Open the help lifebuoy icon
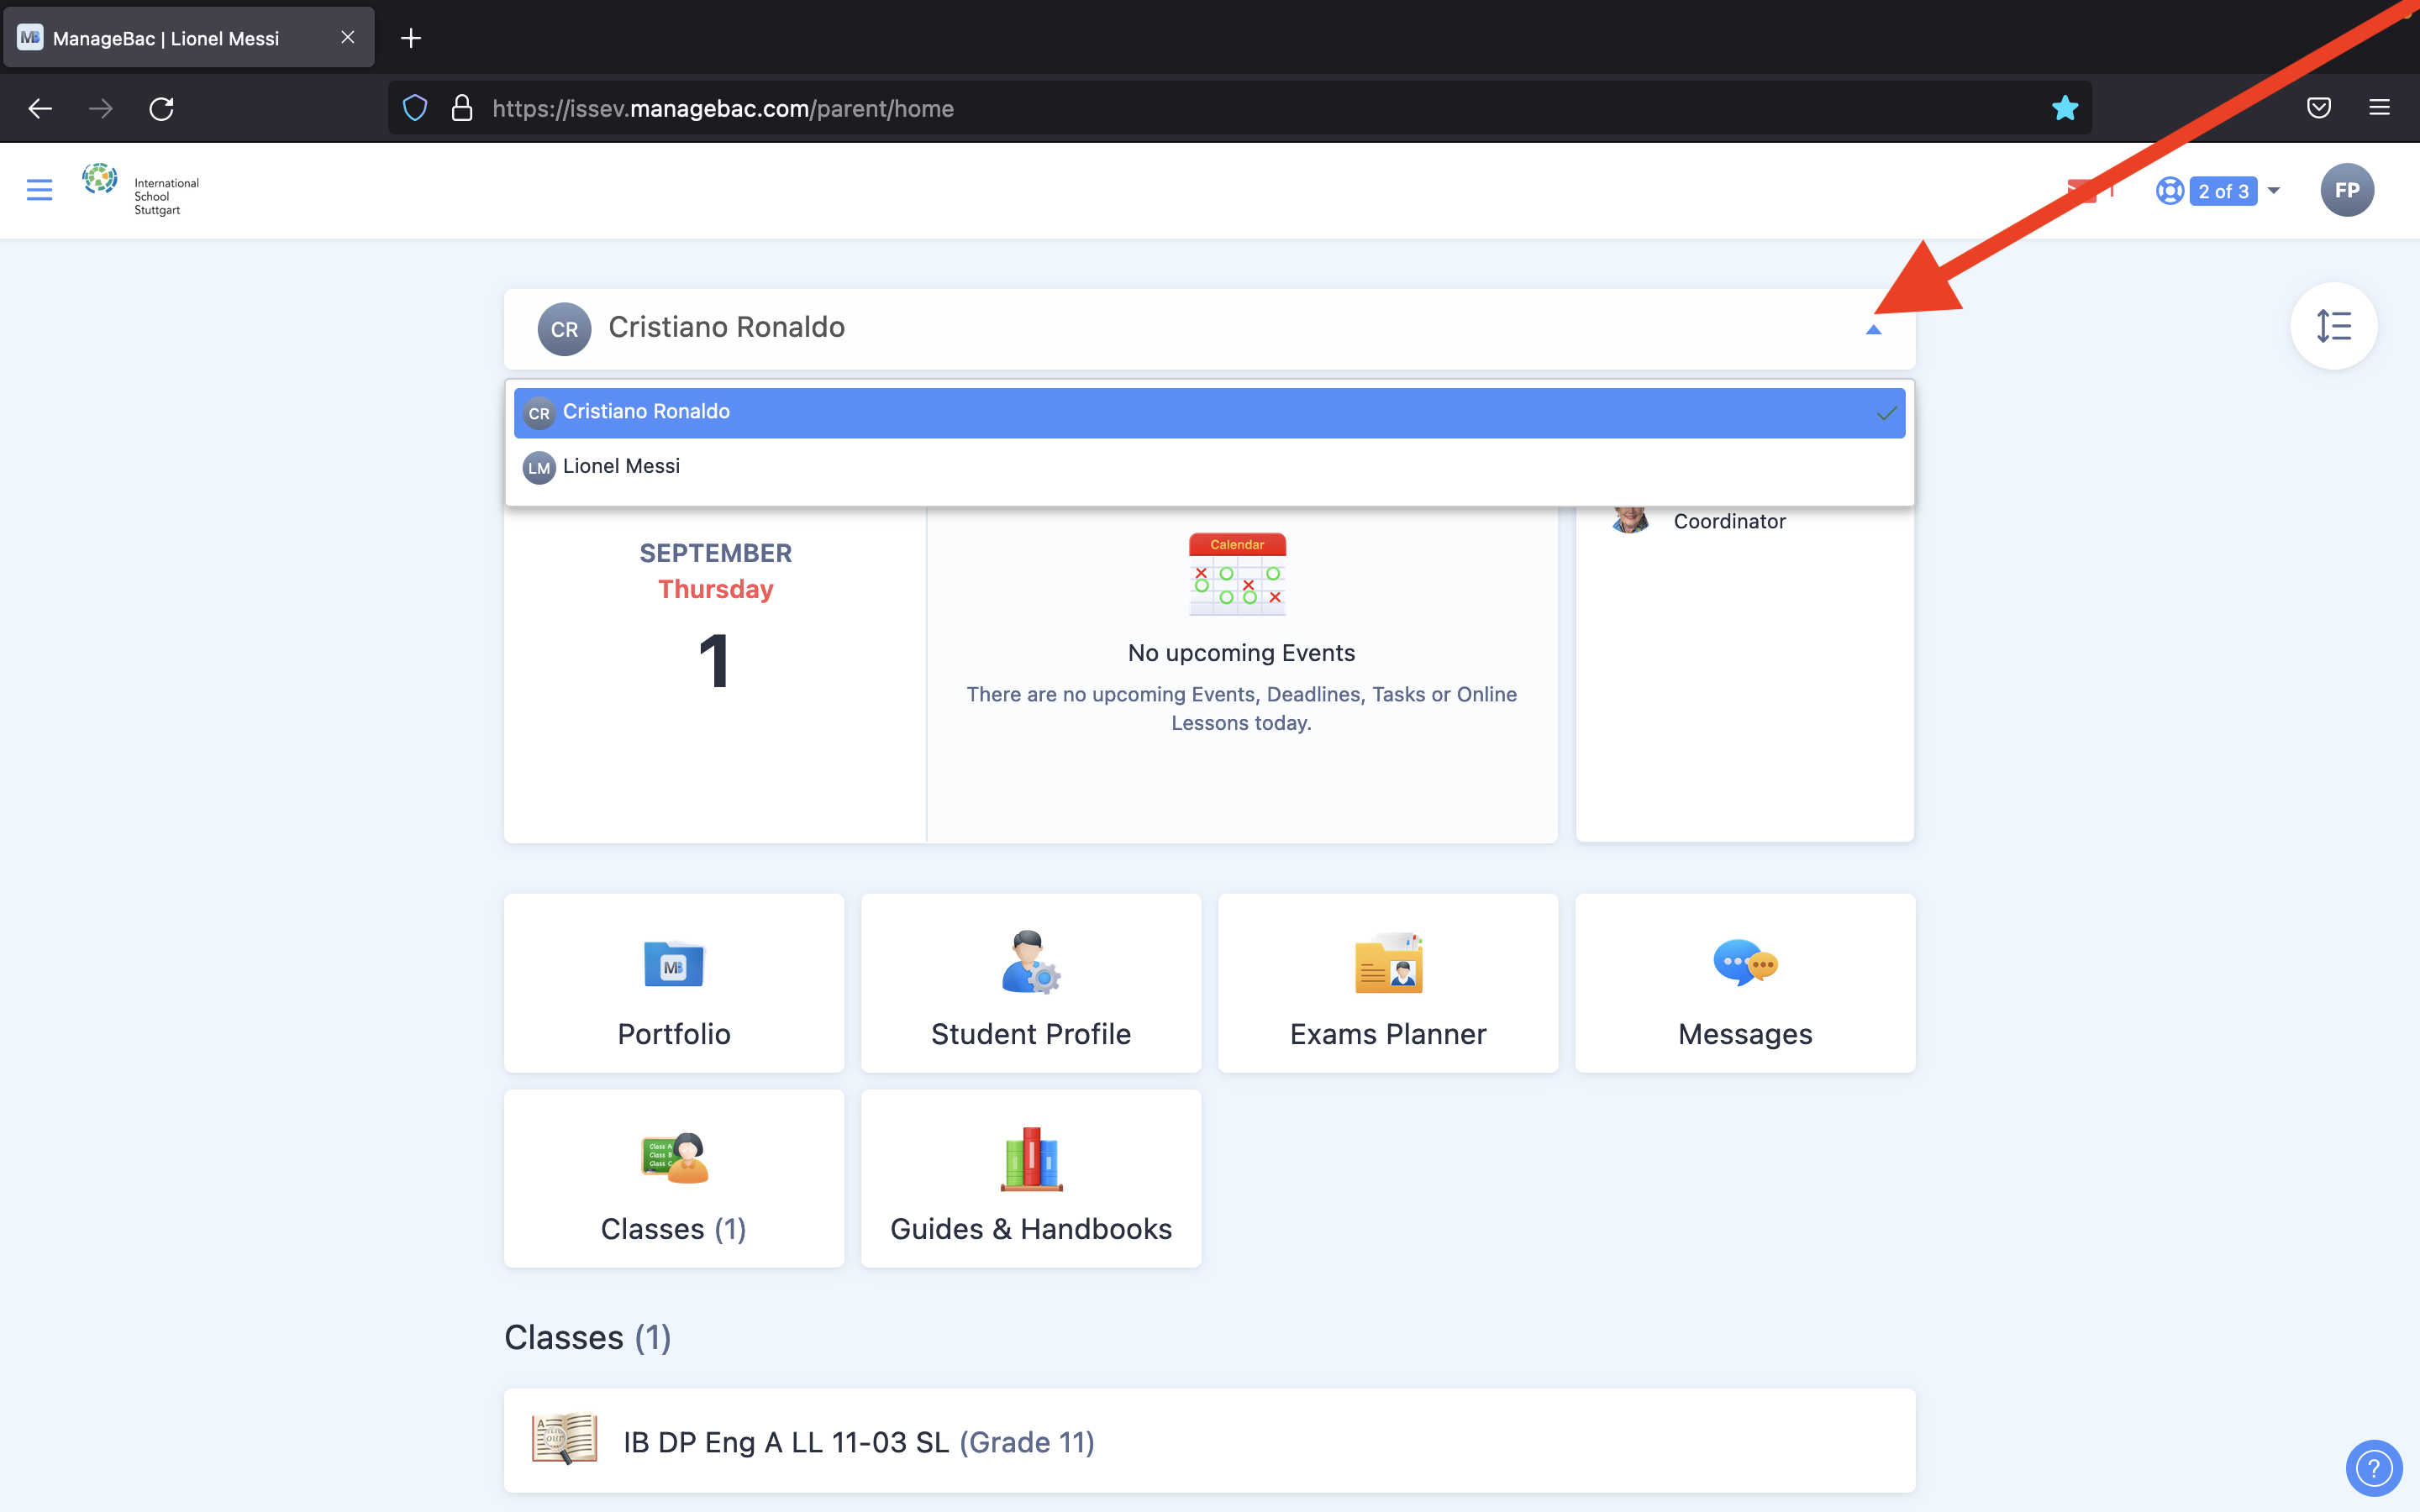Image resolution: width=2420 pixels, height=1512 pixels. point(2169,191)
